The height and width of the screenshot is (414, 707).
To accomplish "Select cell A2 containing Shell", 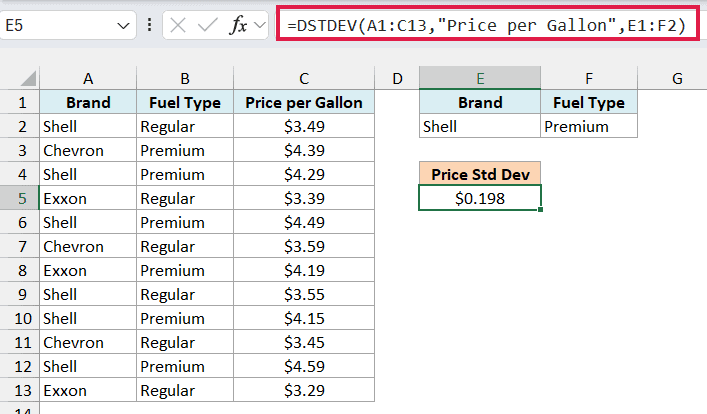I will [x=88, y=126].
